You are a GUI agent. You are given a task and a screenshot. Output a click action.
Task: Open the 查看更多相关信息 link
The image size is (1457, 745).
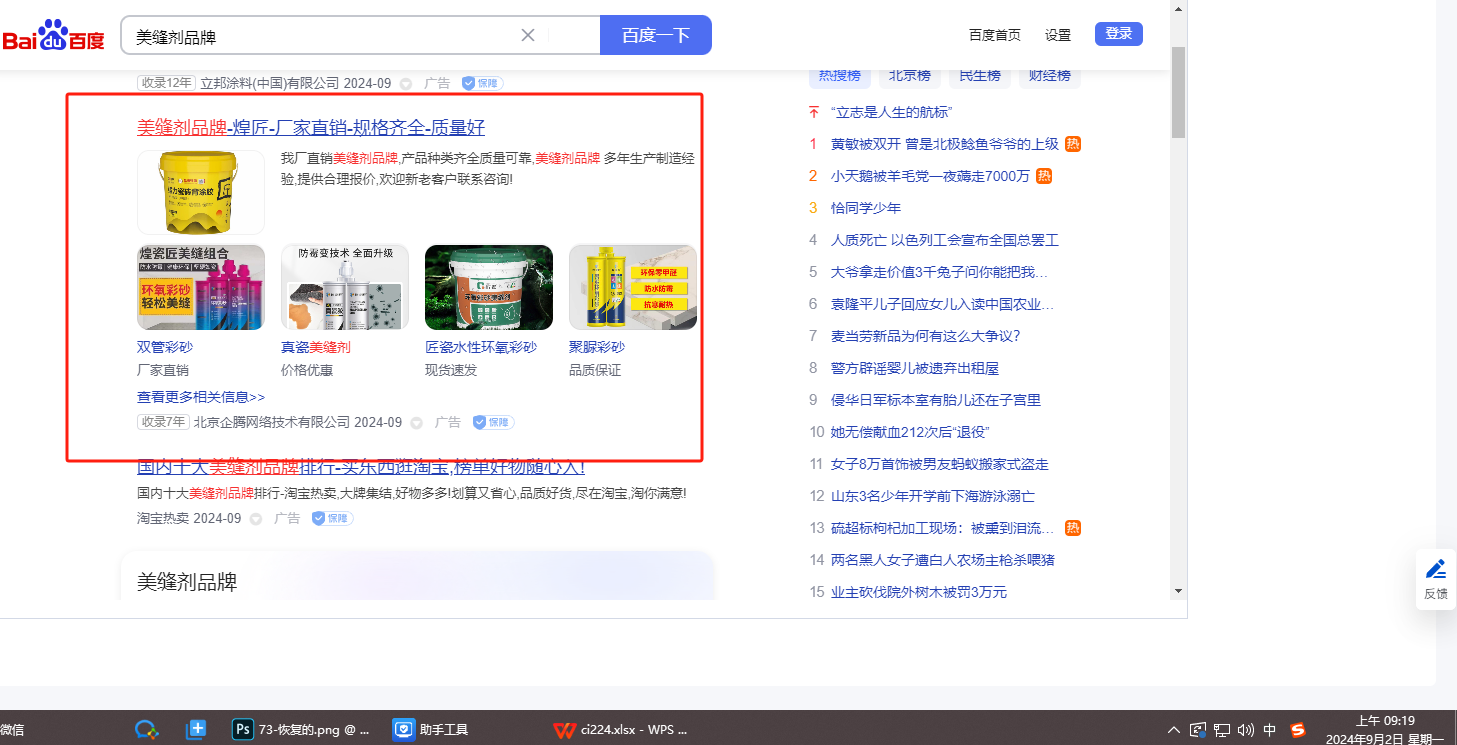click(200, 397)
